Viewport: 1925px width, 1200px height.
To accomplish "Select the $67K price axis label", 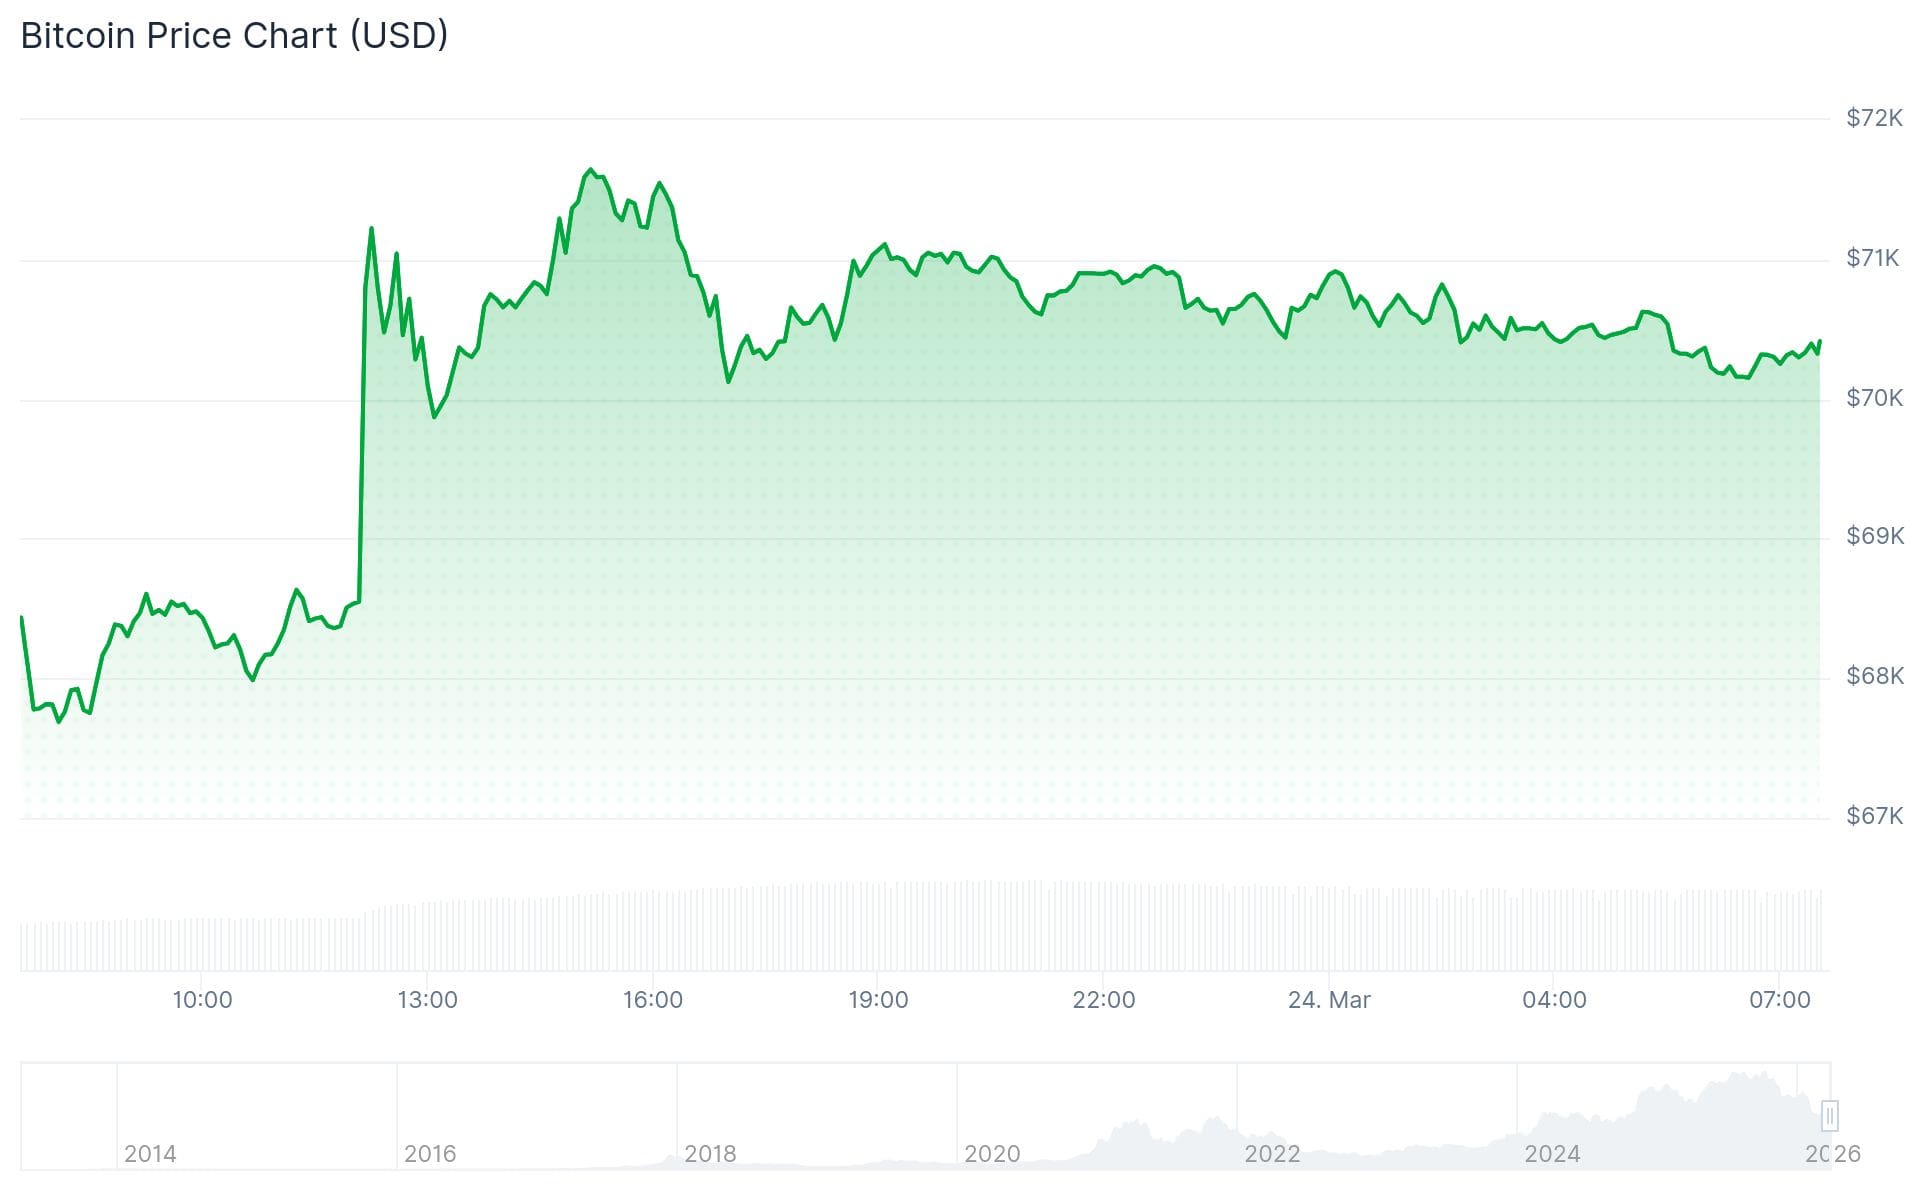I will point(1874,817).
